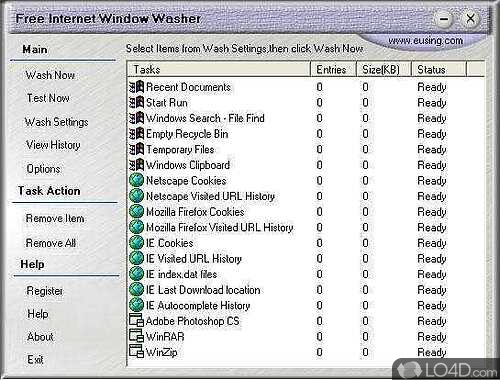Click globe icon beside Mozilla Firefox Visited URL History
500x380 pixels.
[x=136, y=227]
